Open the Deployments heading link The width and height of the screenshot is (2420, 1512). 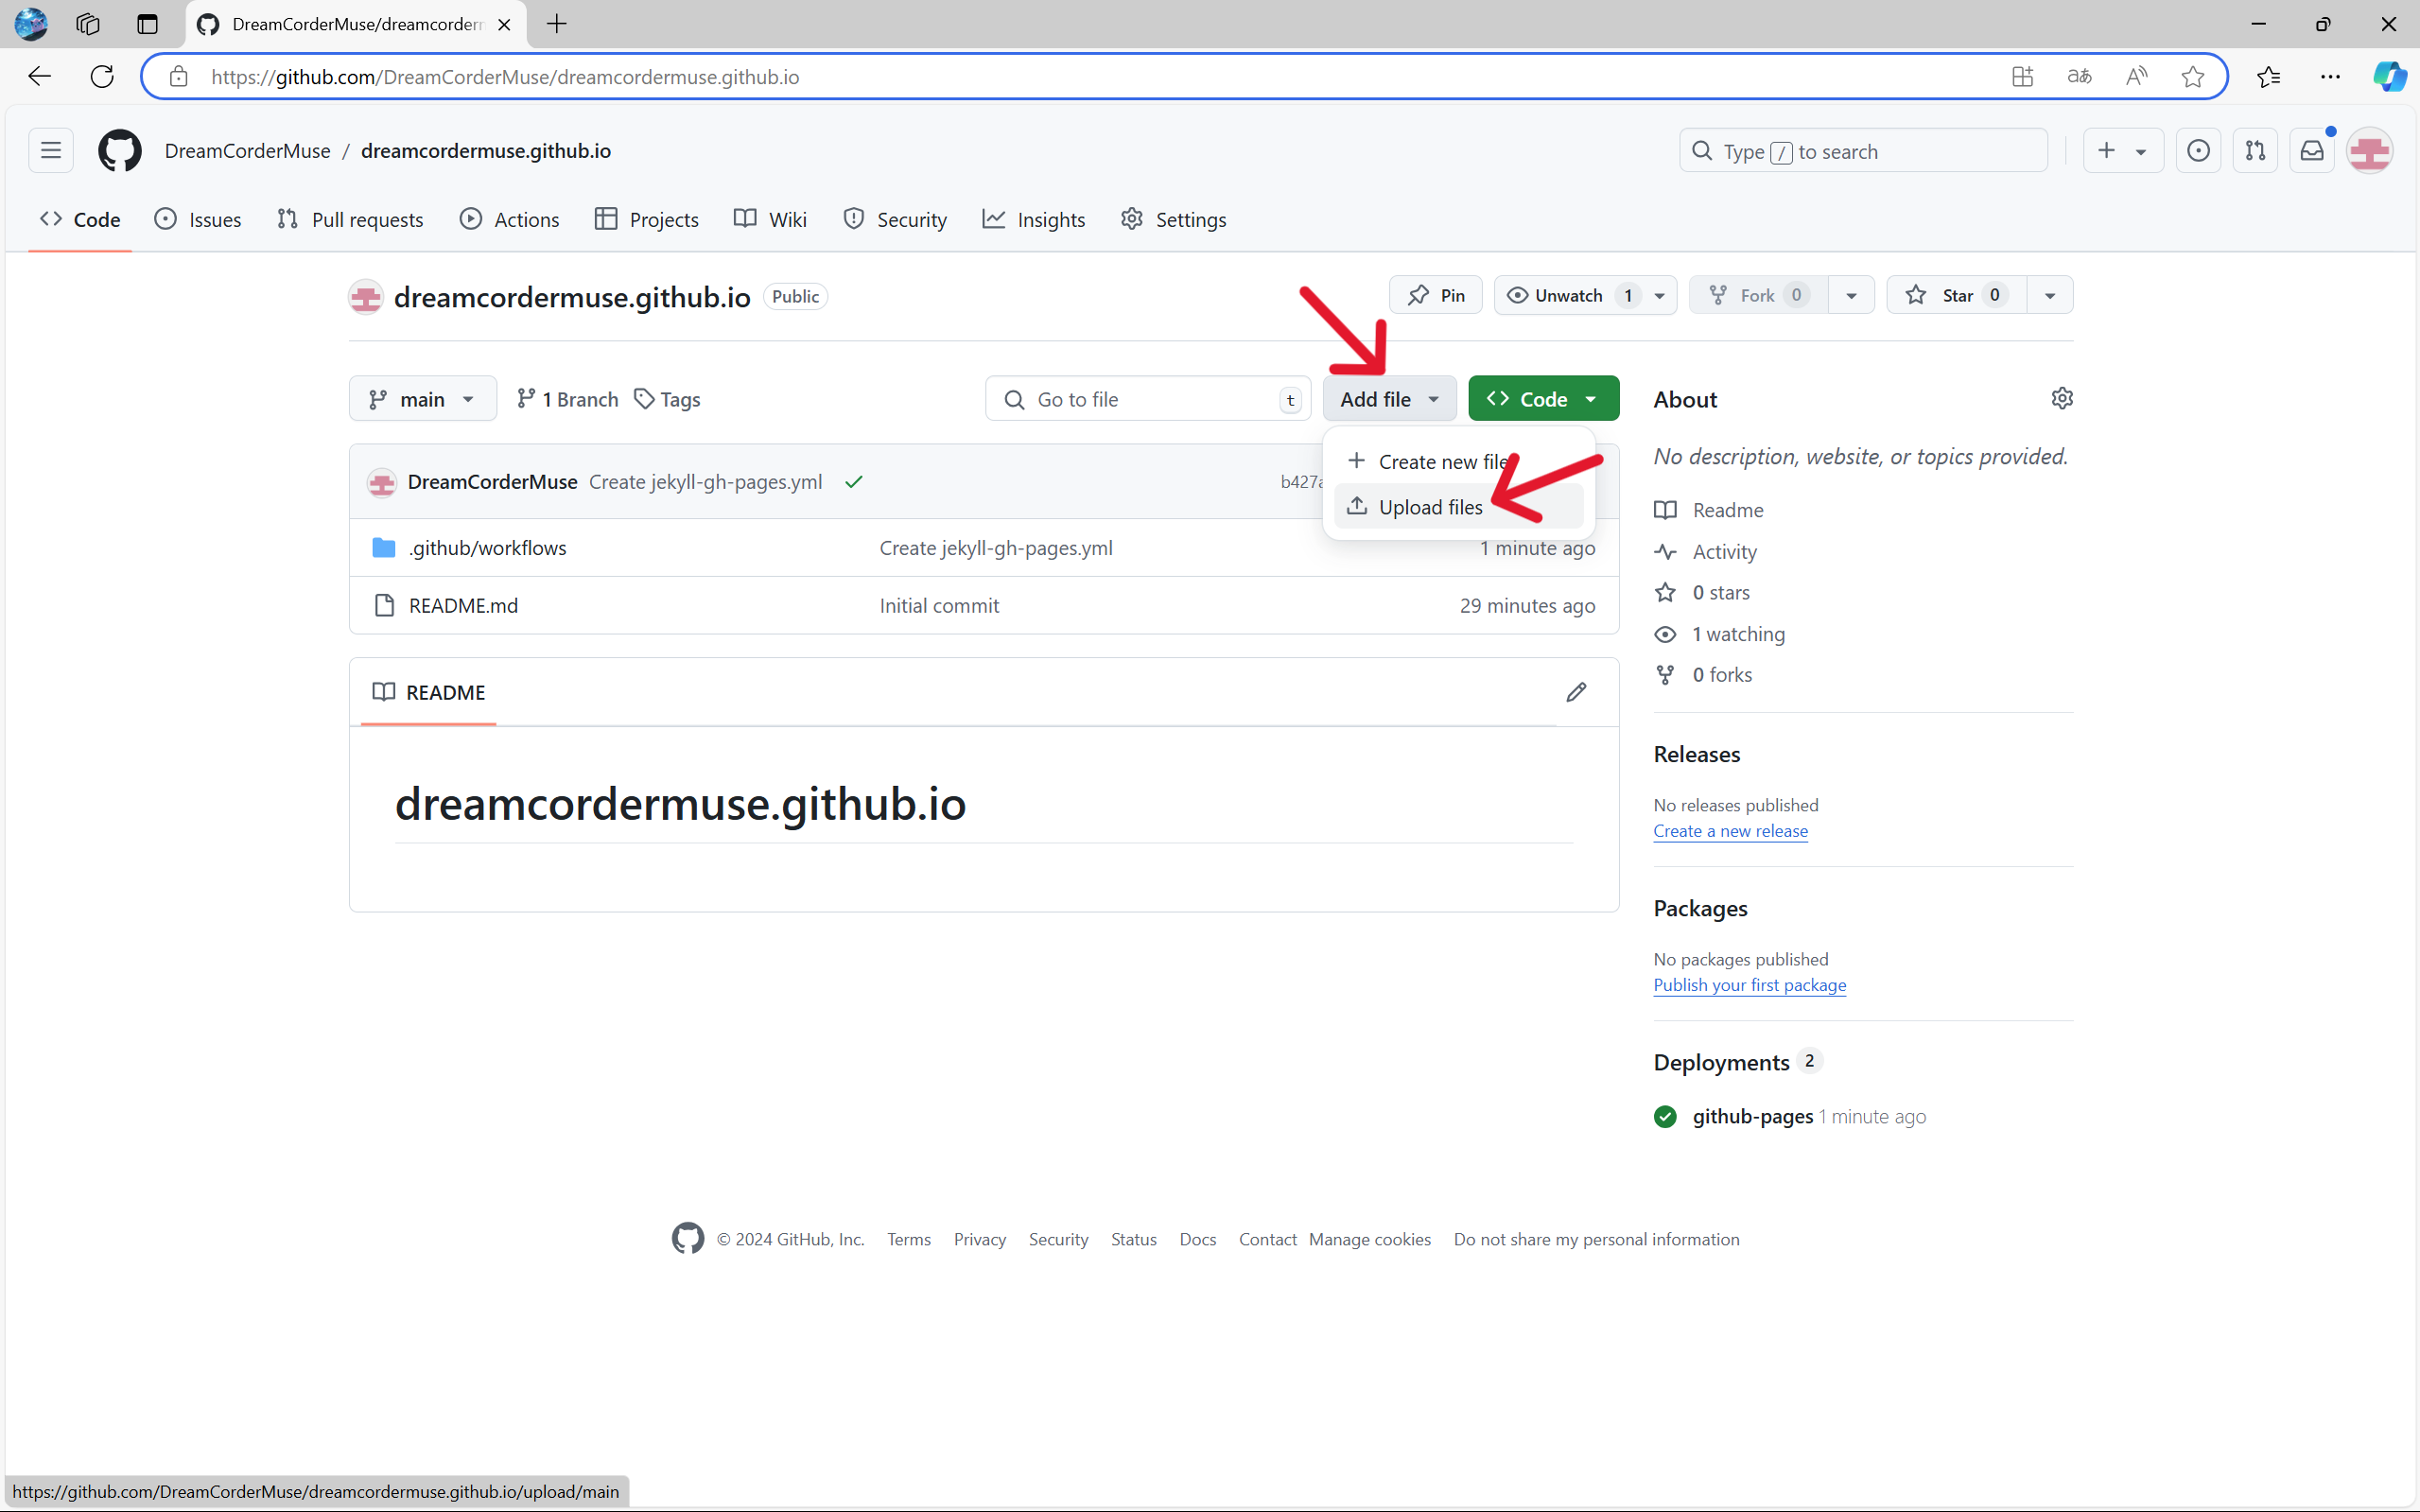[1721, 1062]
